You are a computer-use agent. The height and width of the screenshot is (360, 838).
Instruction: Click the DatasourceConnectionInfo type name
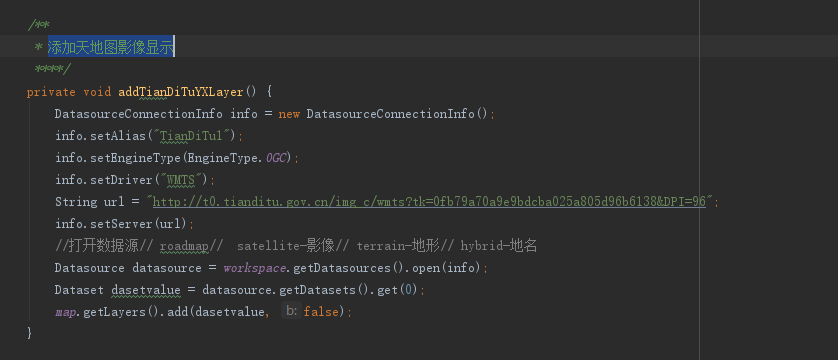click(138, 114)
